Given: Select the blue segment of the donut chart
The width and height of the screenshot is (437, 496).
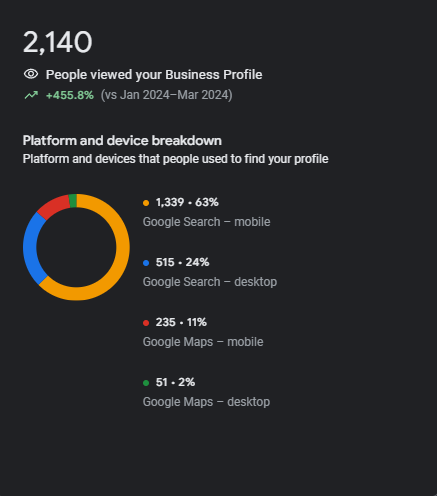Looking at the screenshot, I should [30, 248].
